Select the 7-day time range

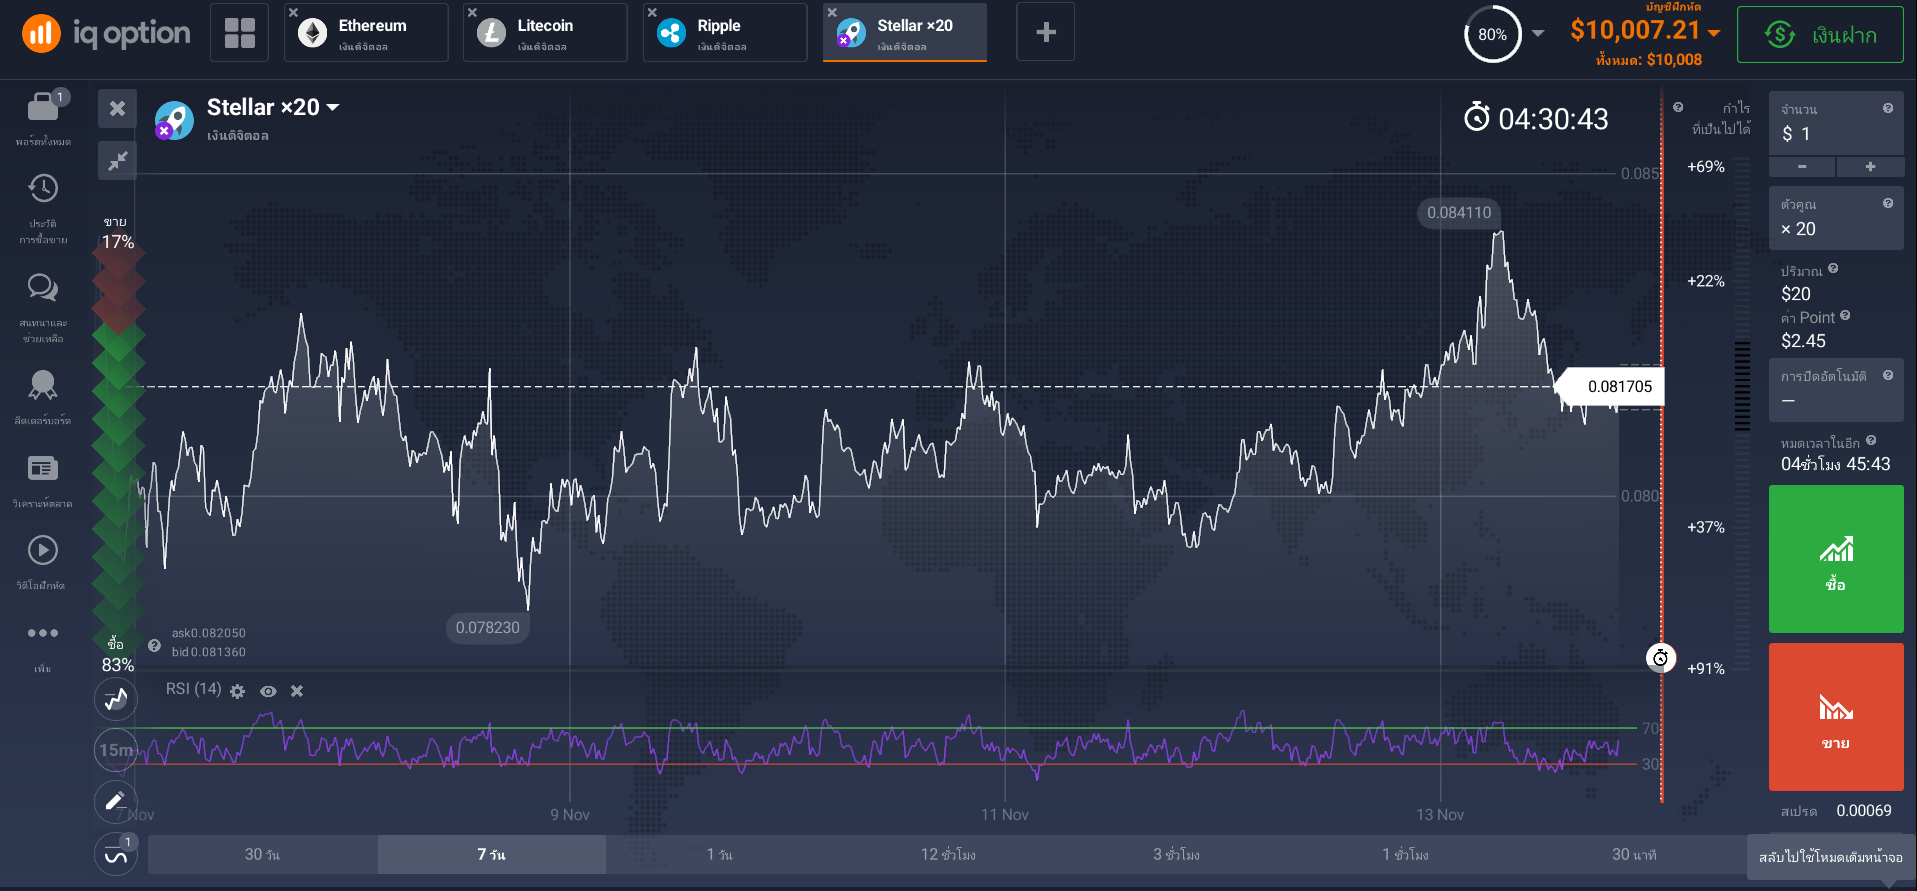pyautogui.click(x=491, y=854)
